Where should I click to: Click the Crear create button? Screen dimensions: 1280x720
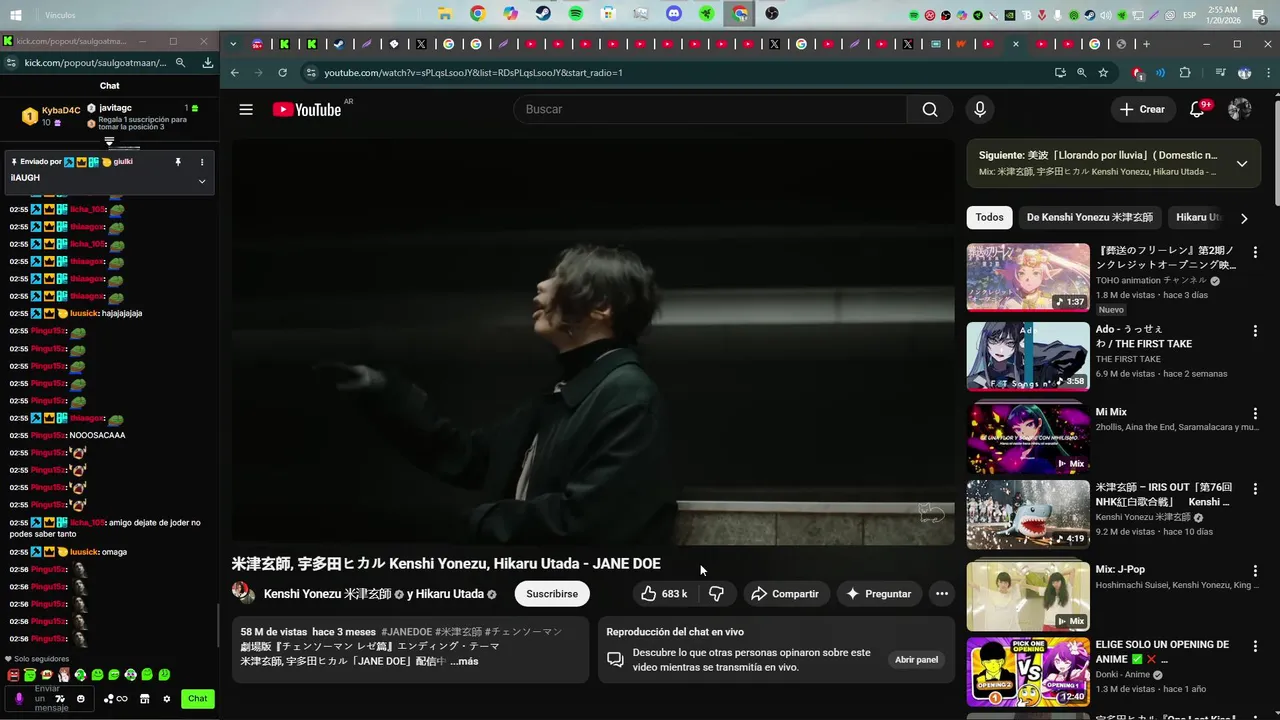[x=1142, y=109]
